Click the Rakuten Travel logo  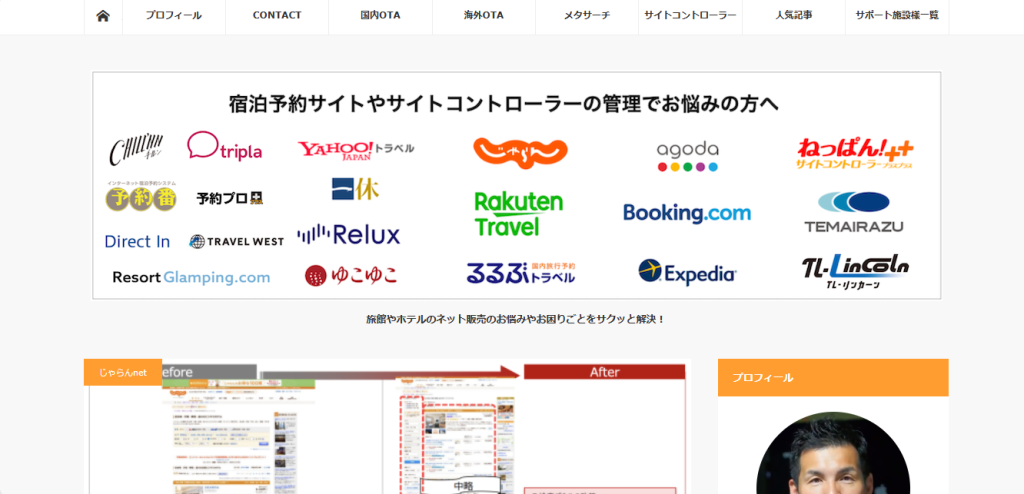(518, 214)
